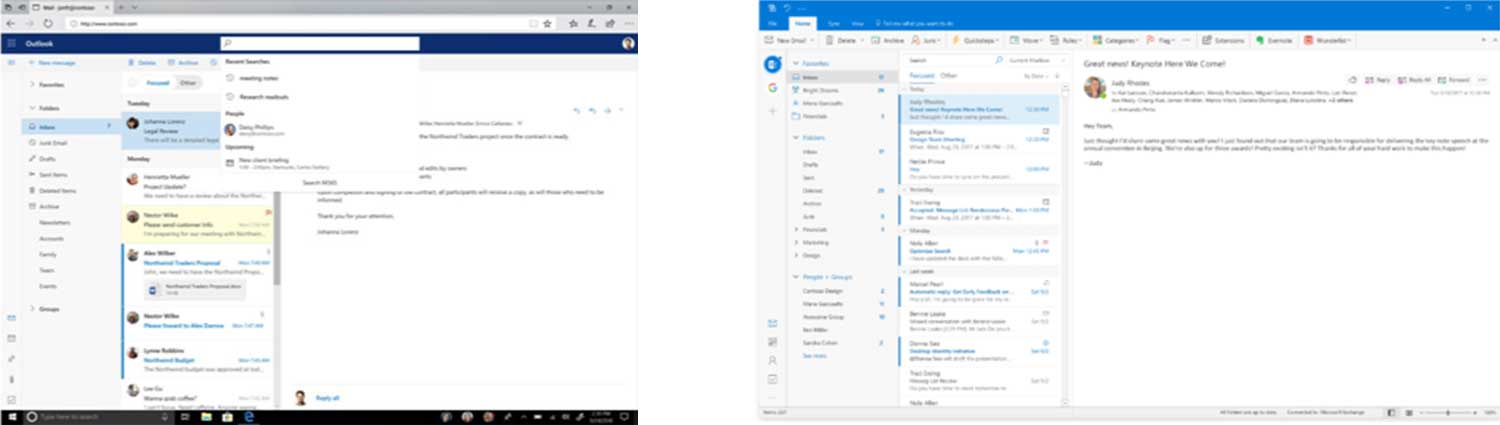Go back in the Edge browser
The width and height of the screenshot is (1500, 425).
(9, 22)
